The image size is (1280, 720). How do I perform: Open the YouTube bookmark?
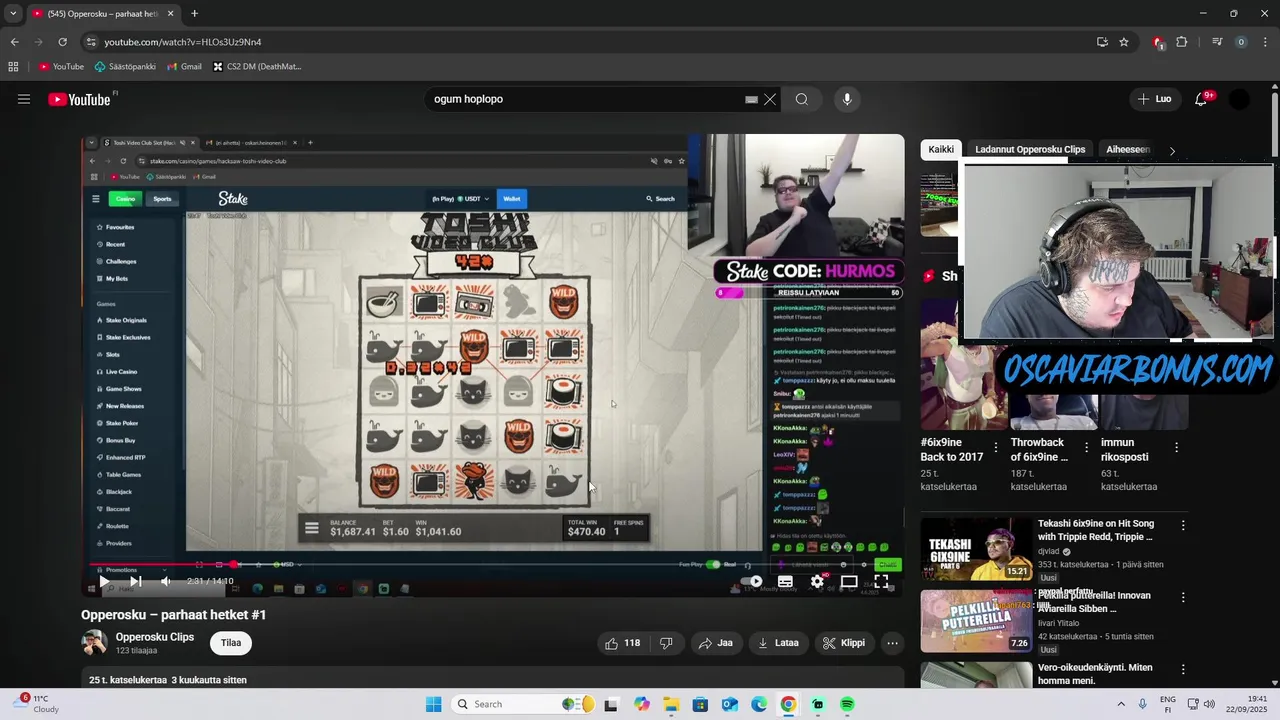click(x=61, y=67)
